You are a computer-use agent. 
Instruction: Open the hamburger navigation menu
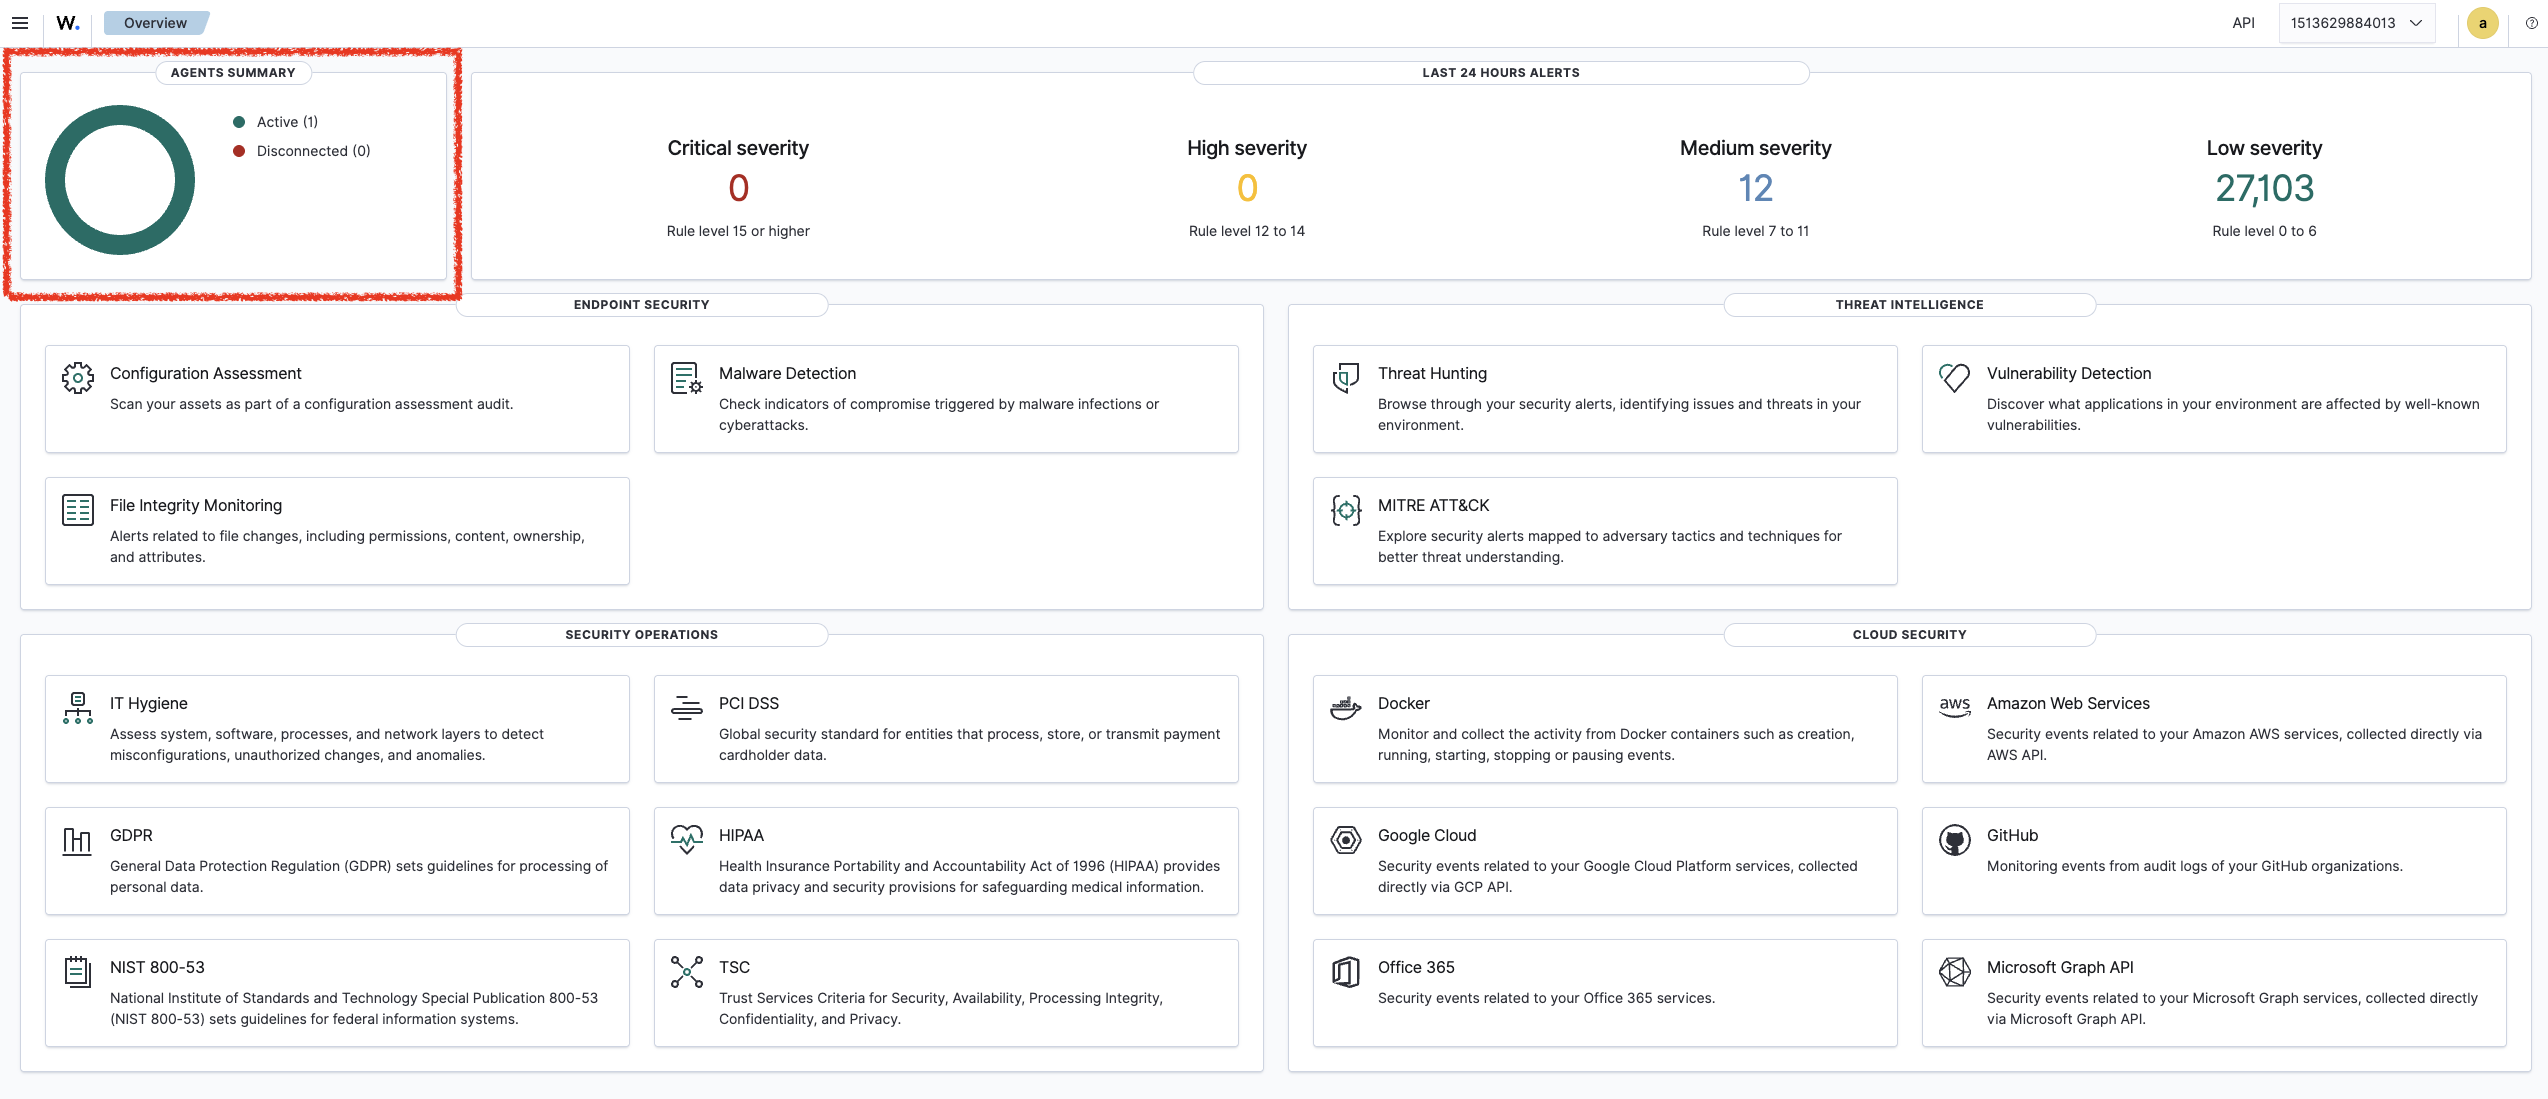(x=19, y=23)
